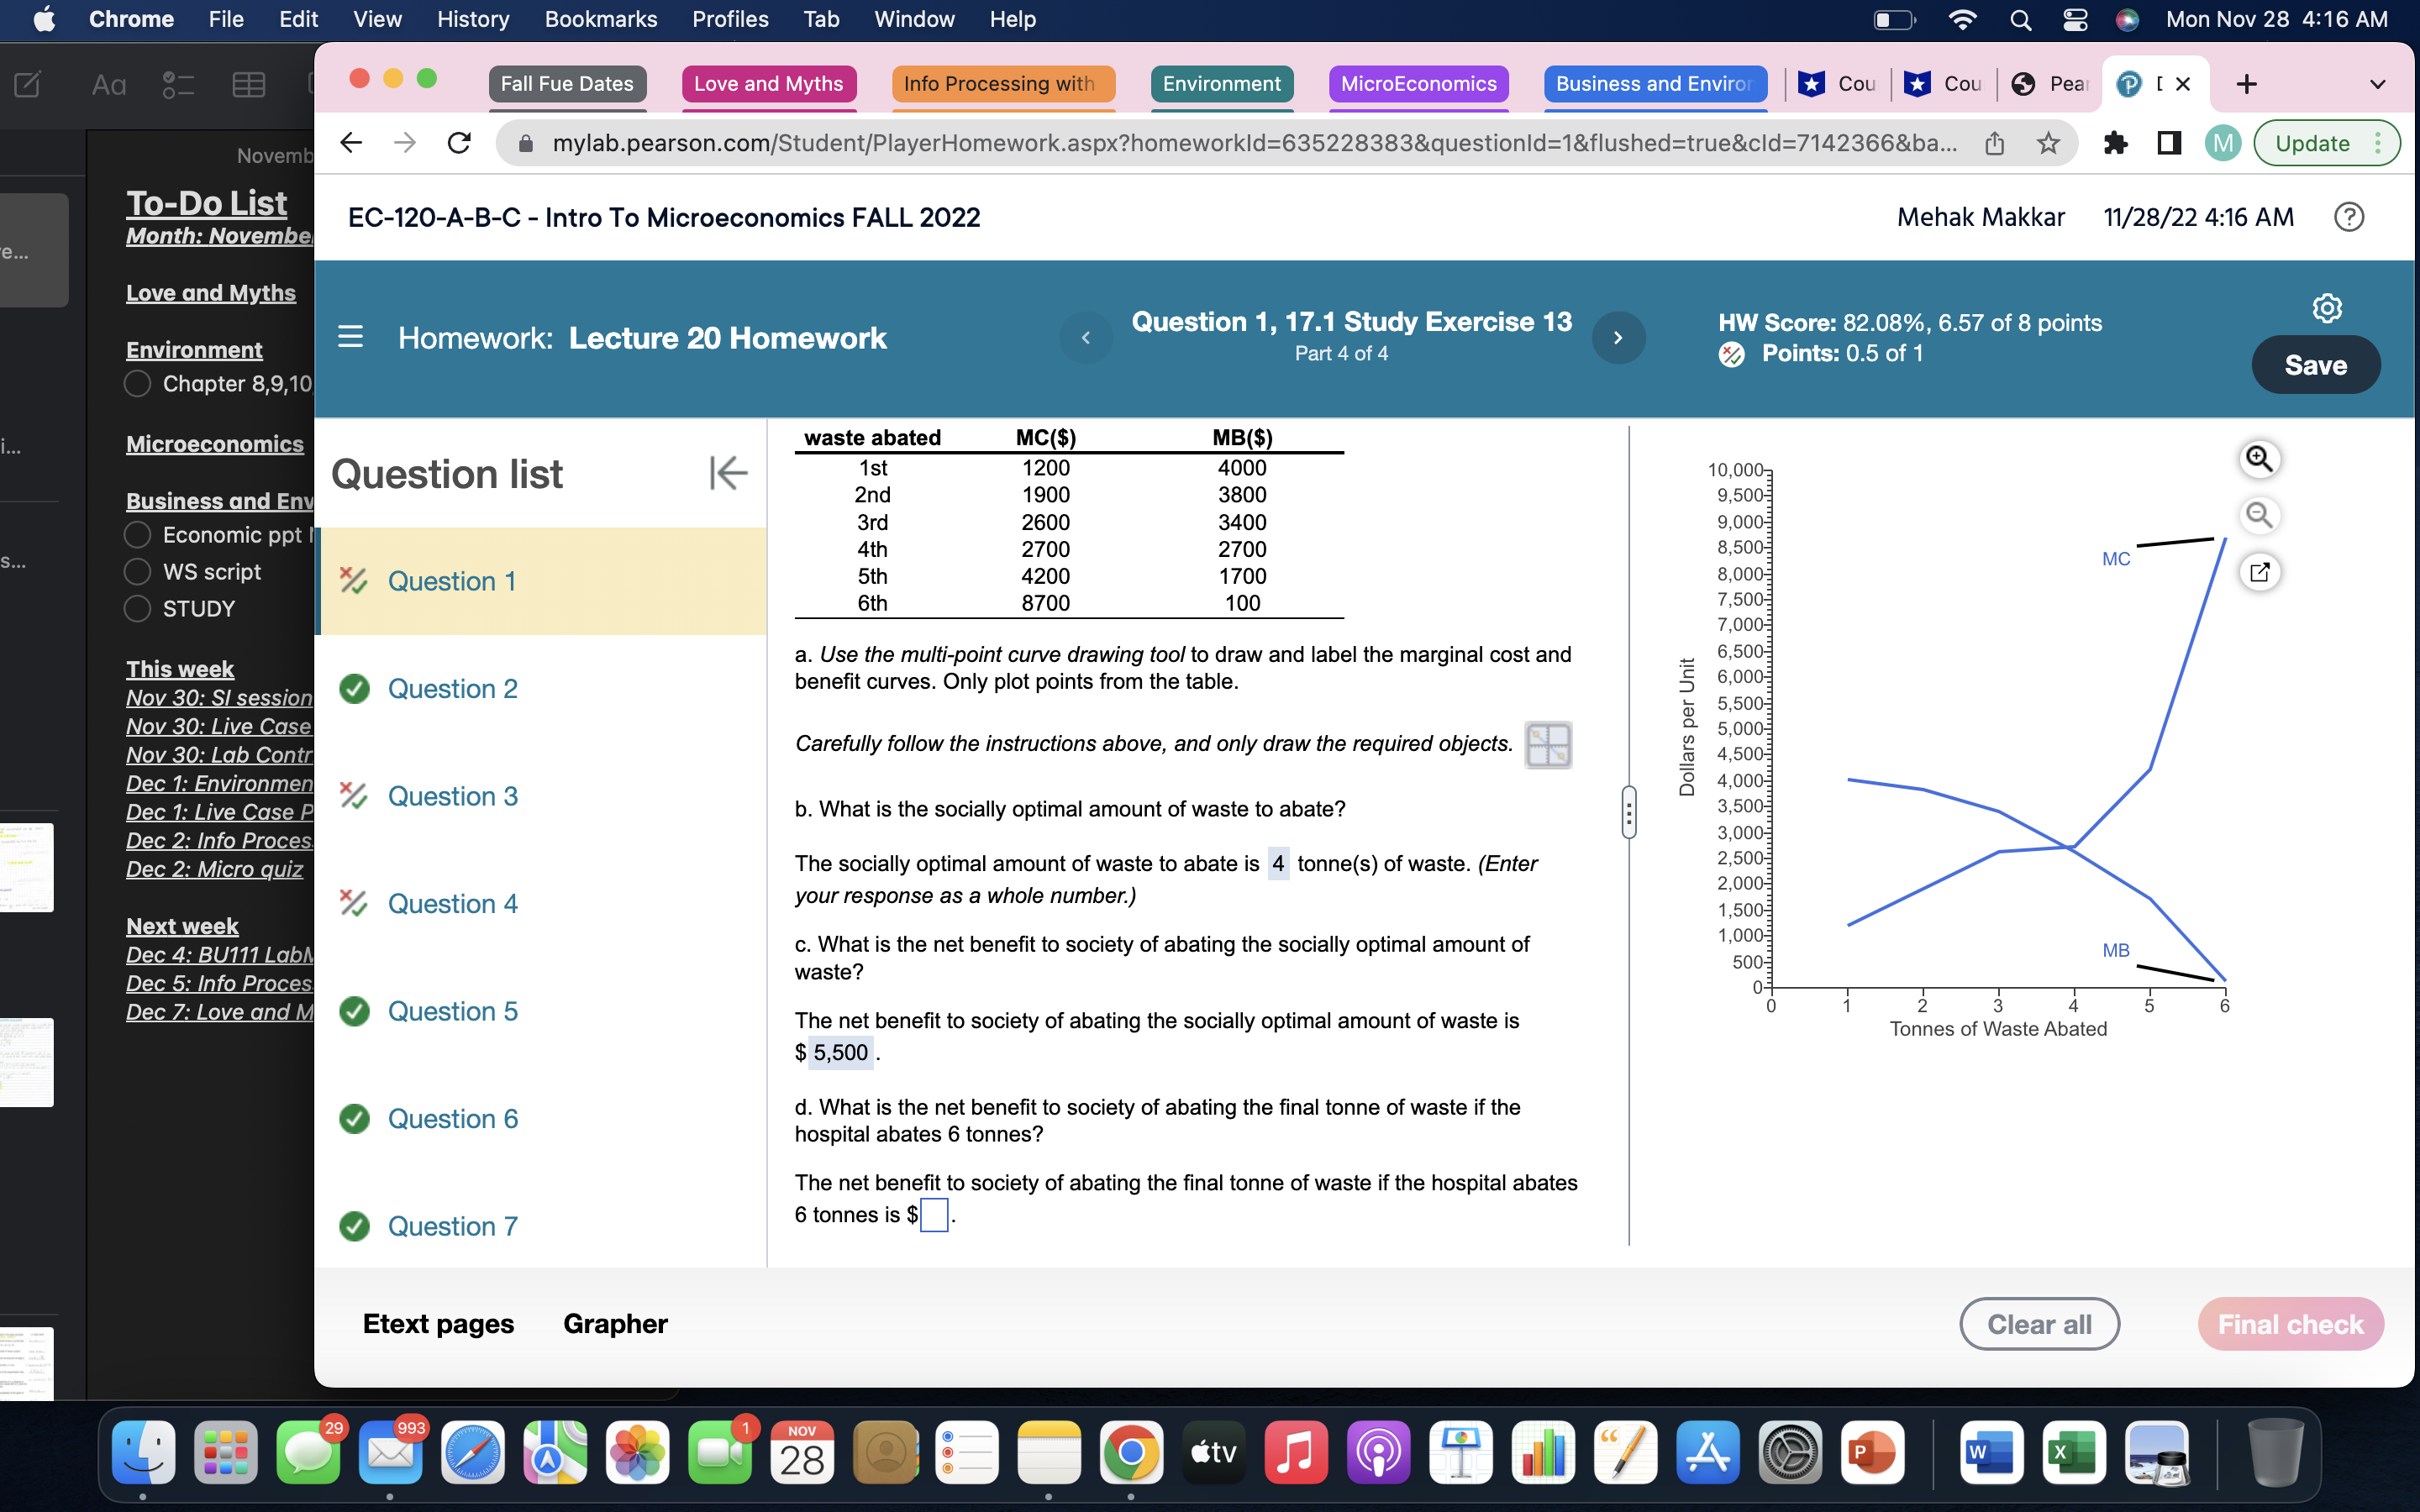Screen dimensions: 2420x1512
Task: Open the graphing tool icon
Action: pyautogui.click(x=1547, y=745)
